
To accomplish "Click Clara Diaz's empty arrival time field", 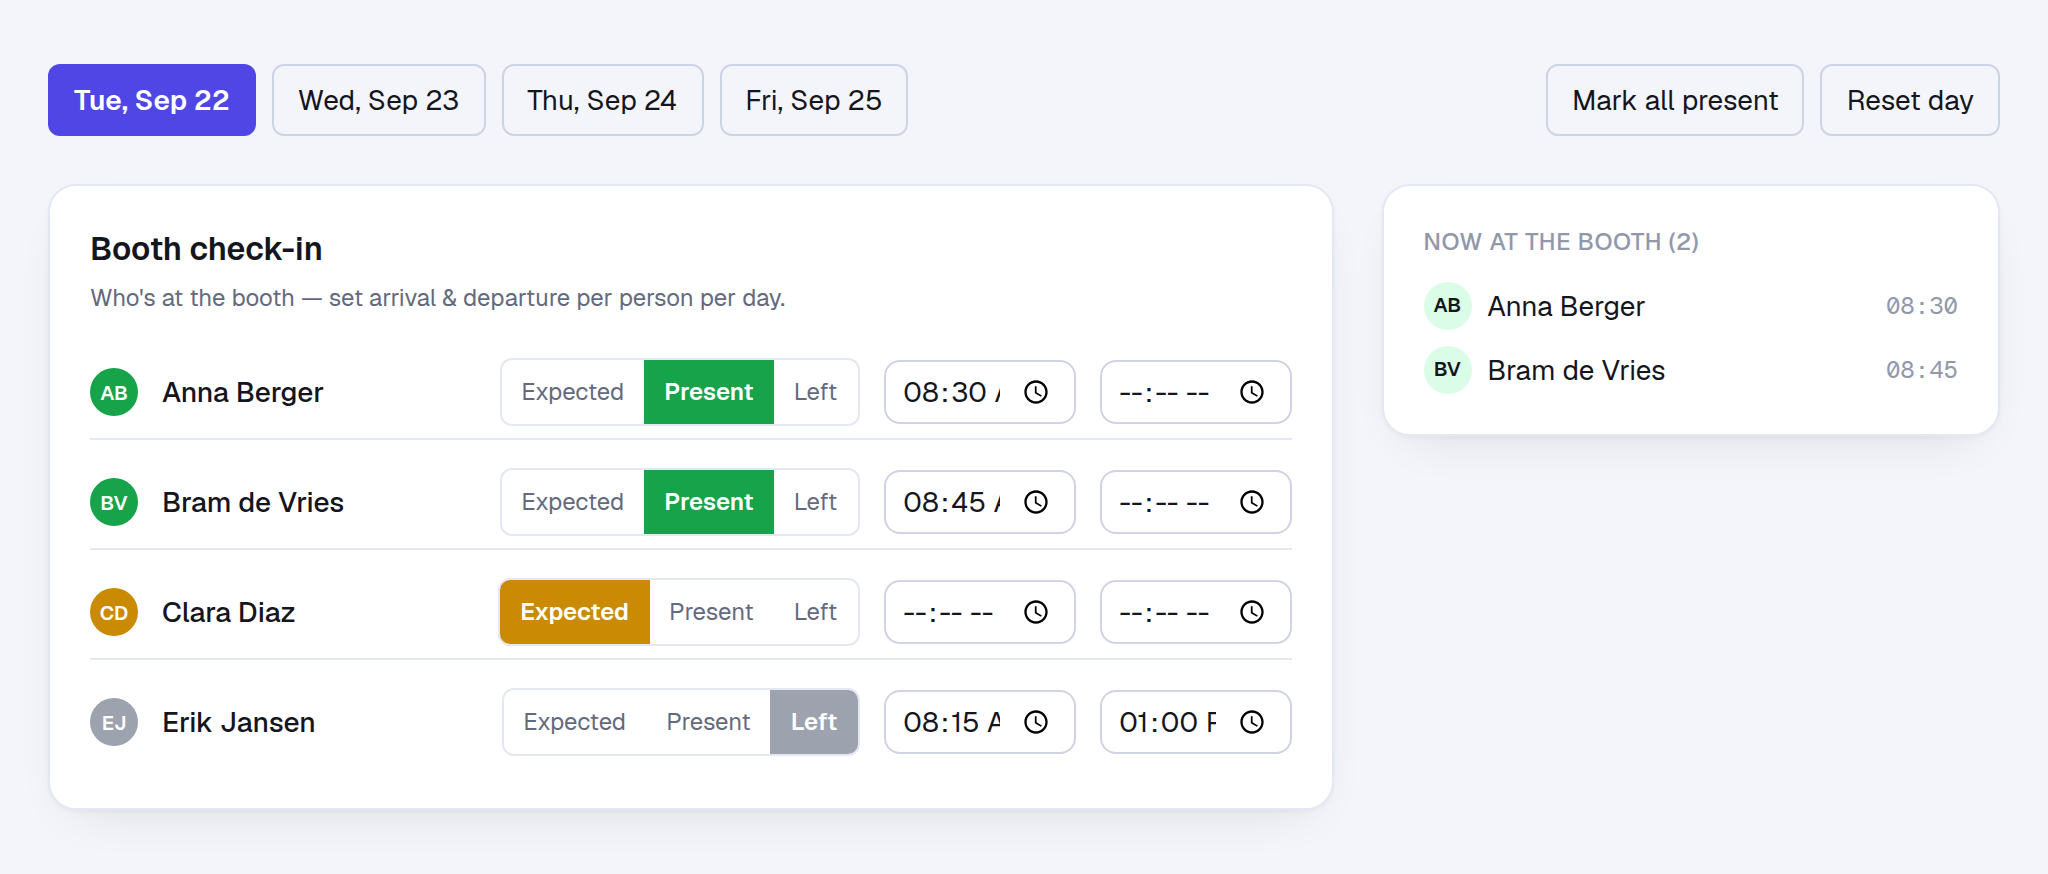I will point(980,612).
